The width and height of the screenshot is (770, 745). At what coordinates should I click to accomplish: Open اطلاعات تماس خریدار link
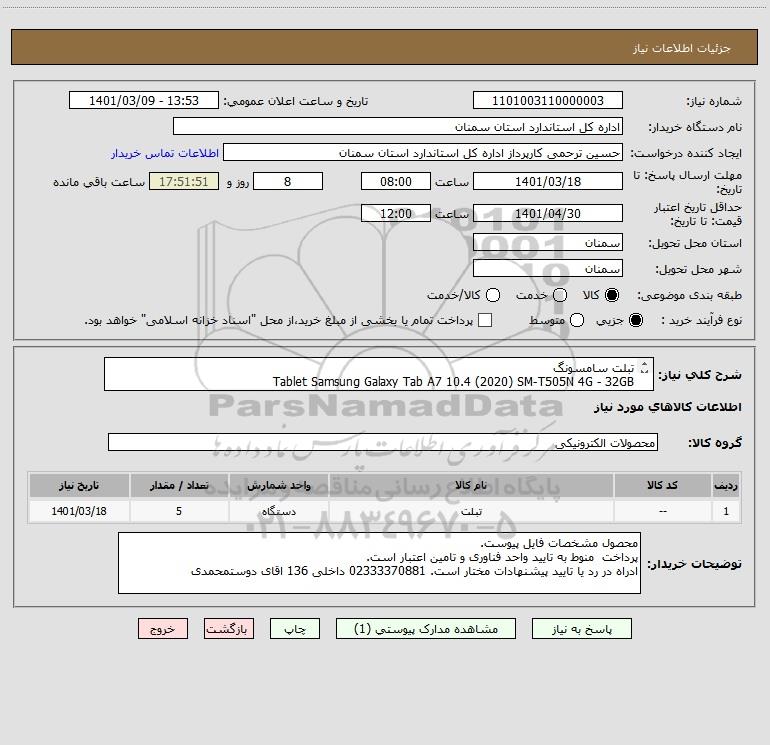tap(165, 153)
